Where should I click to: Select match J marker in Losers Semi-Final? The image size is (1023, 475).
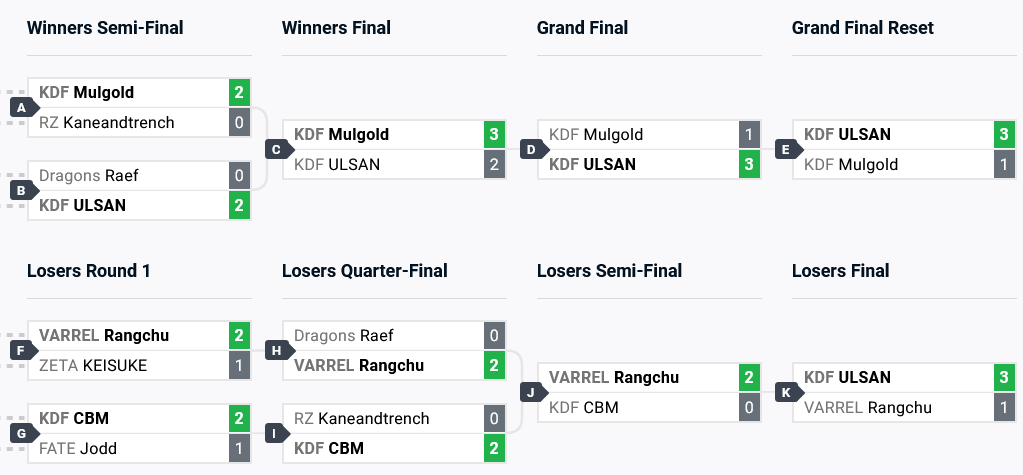point(530,392)
